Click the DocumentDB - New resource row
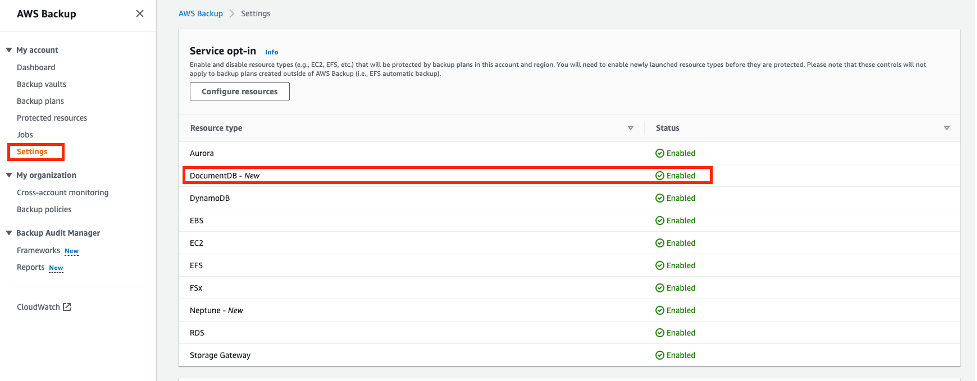Screen dimensions: 977x381 pyautogui.click(x=570, y=176)
